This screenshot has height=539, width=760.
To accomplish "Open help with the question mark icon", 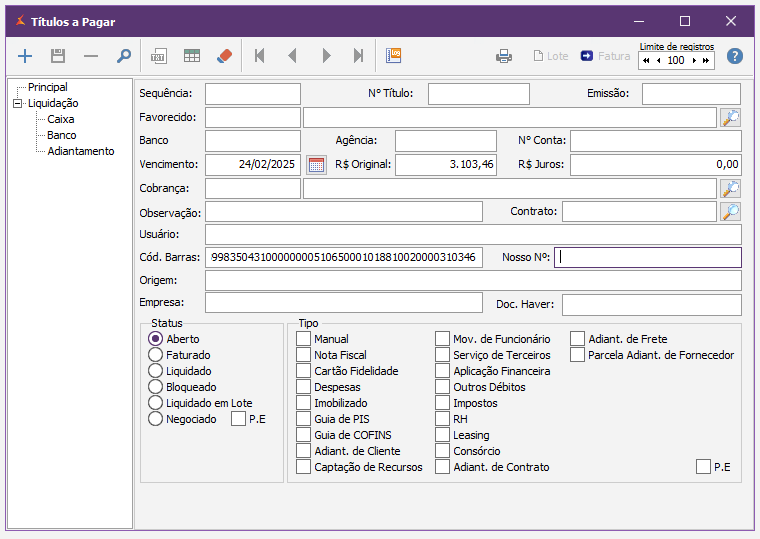I will [735, 56].
